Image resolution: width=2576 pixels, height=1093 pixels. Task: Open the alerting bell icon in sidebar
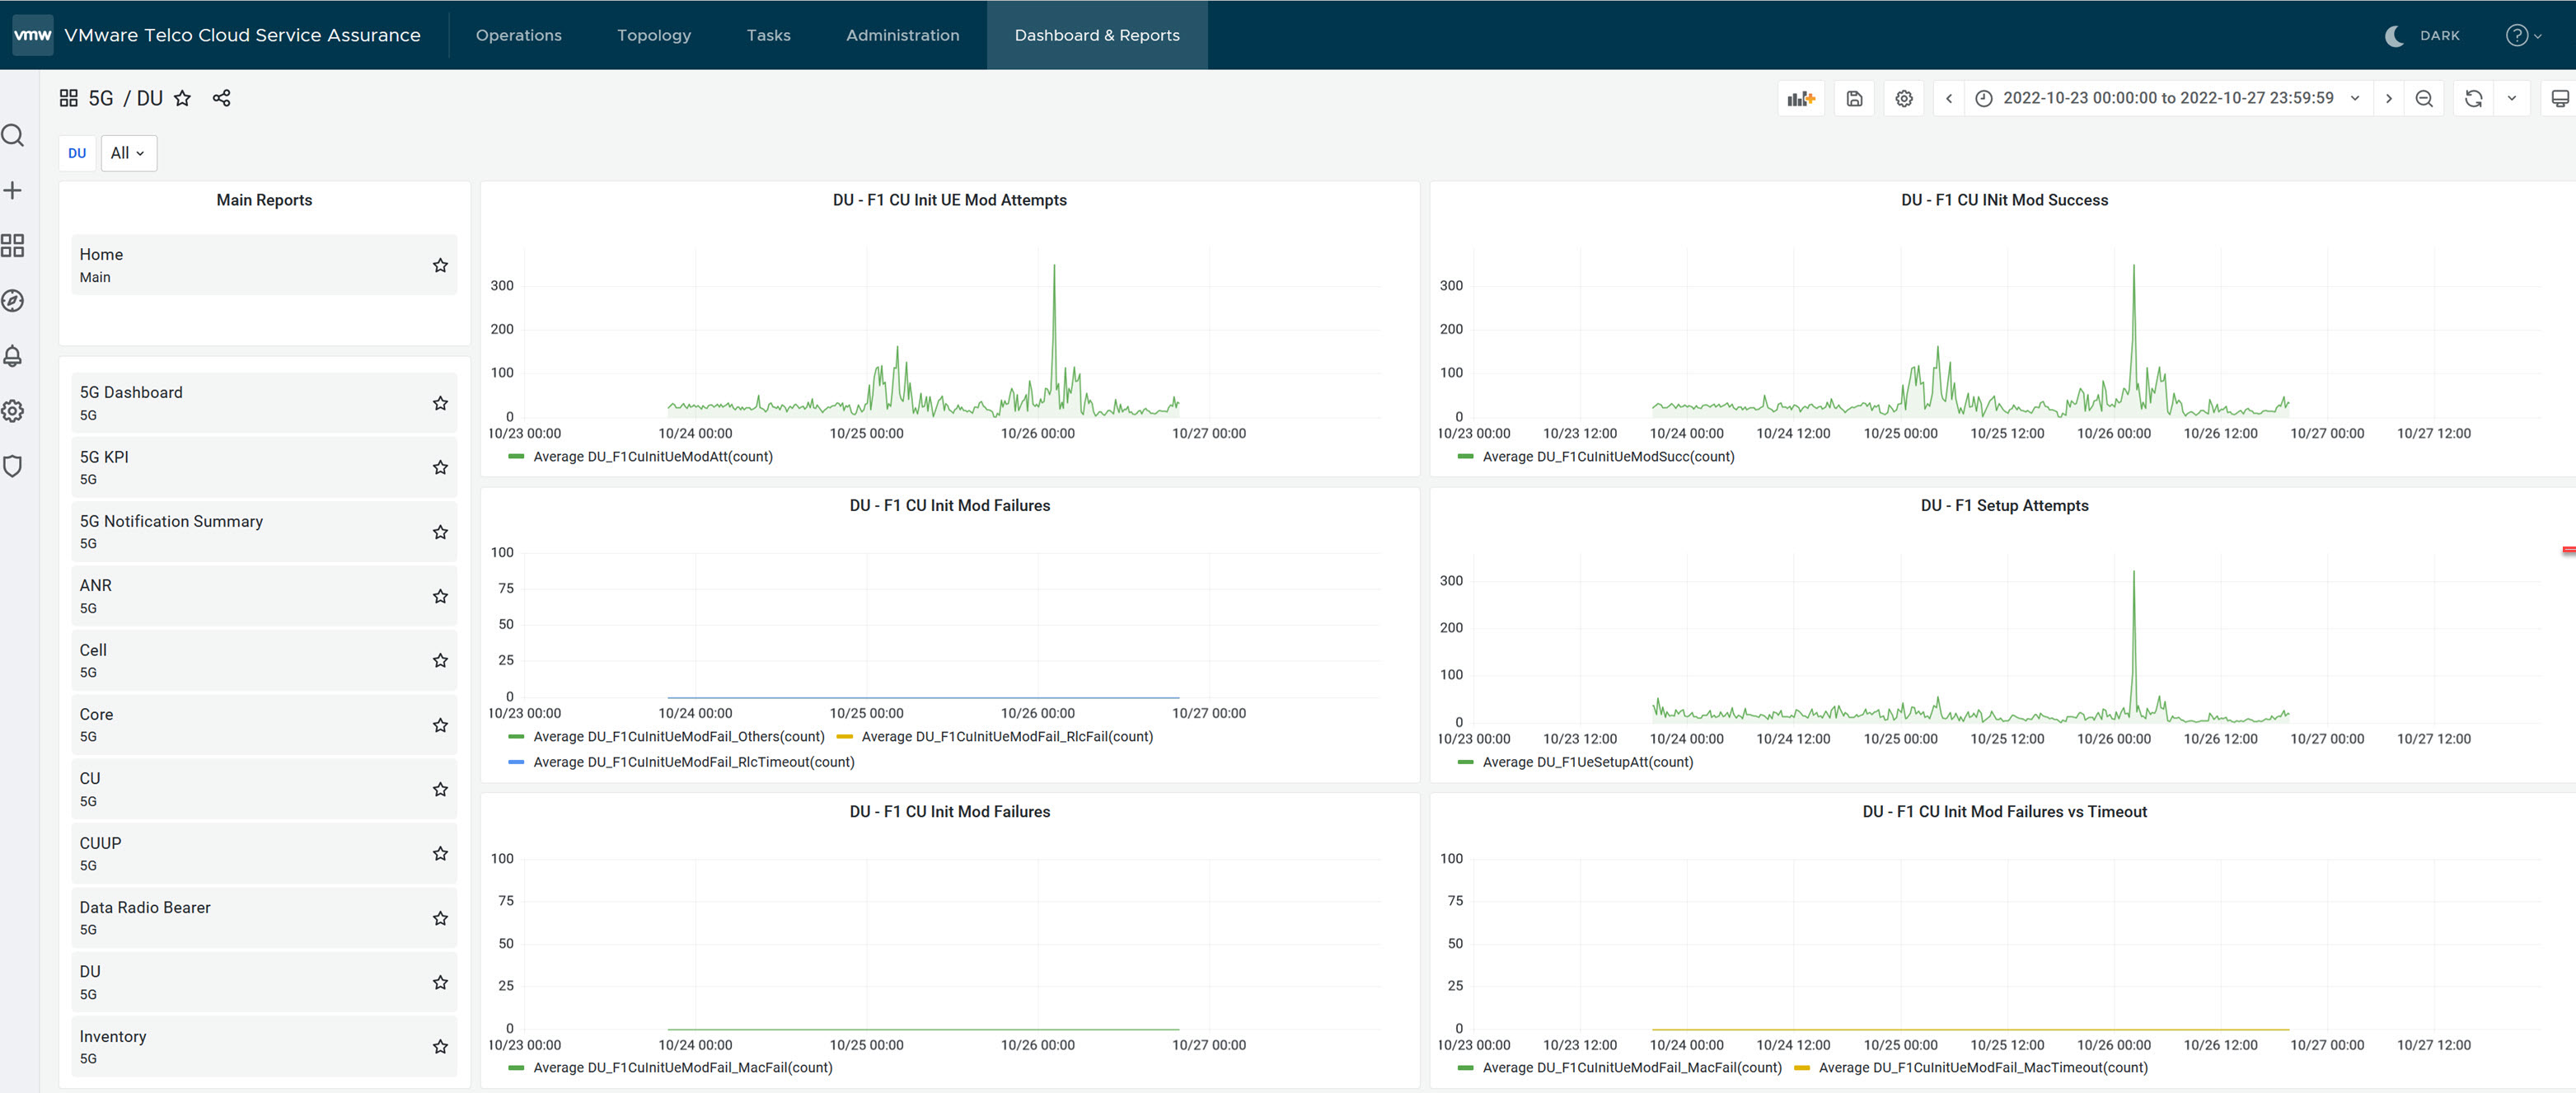(13, 356)
